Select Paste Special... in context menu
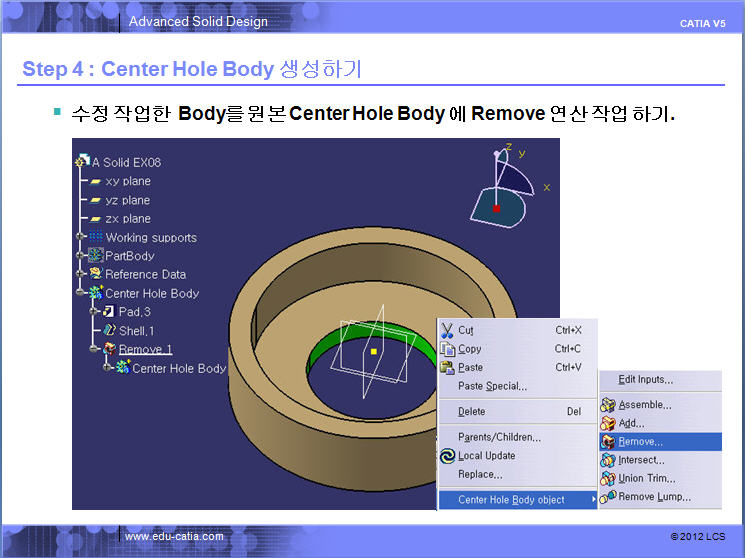Viewport: 745px width, 558px height. (x=492, y=386)
